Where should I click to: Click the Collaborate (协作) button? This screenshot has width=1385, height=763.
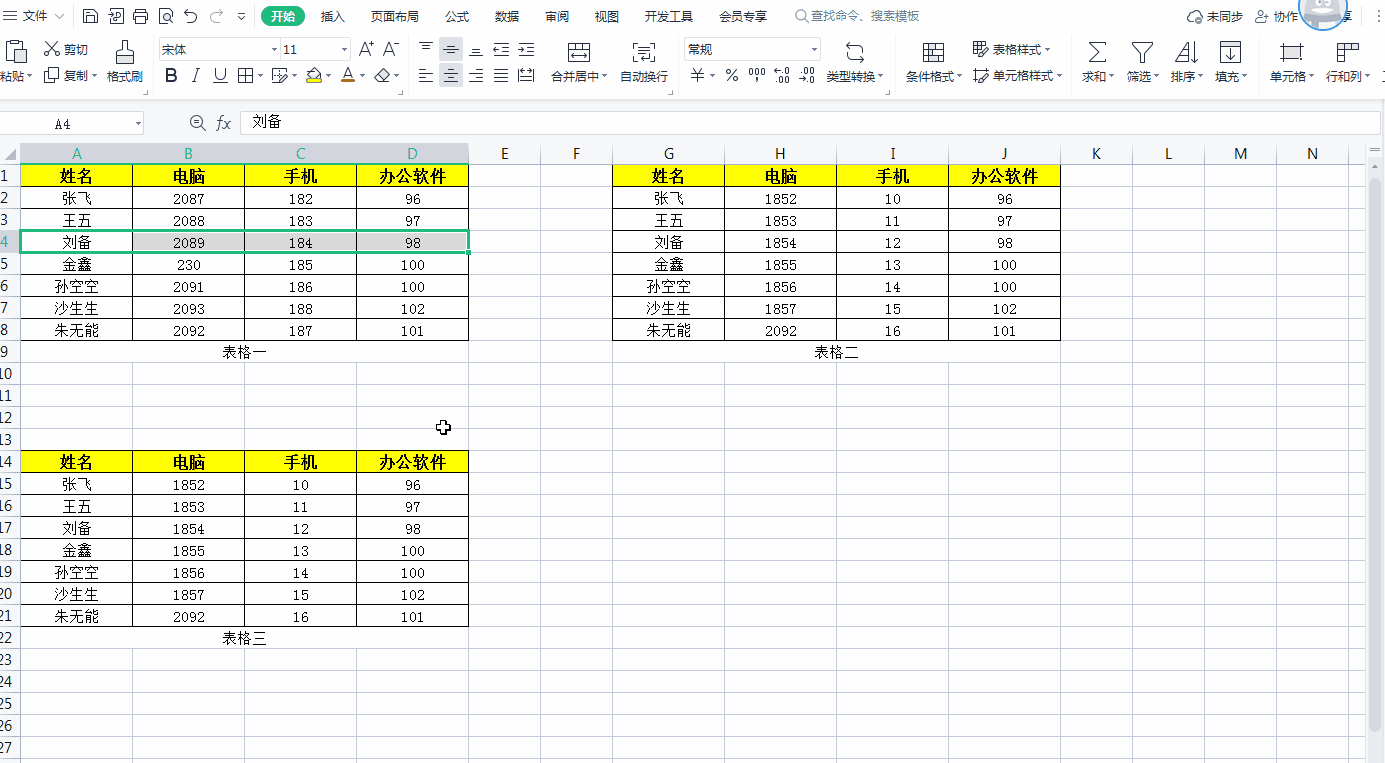tap(1276, 16)
